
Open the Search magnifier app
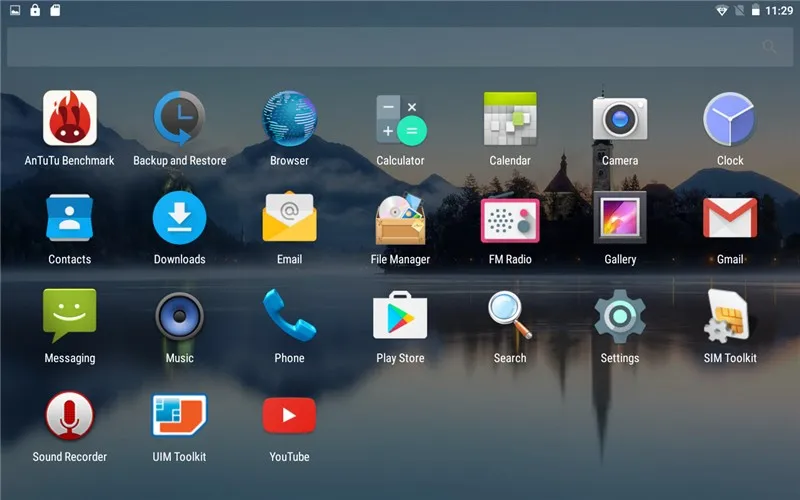[x=510, y=315]
